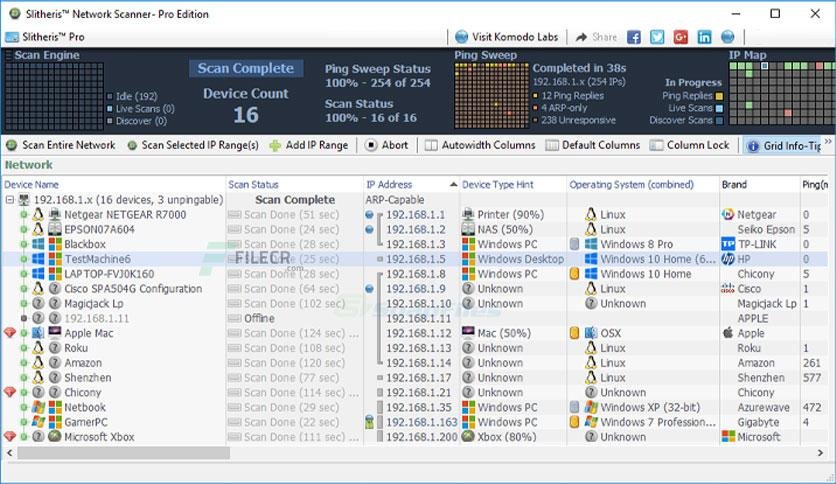836x484 pixels.
Task: Share via the Twitter icon
Action: coord(657,37)
